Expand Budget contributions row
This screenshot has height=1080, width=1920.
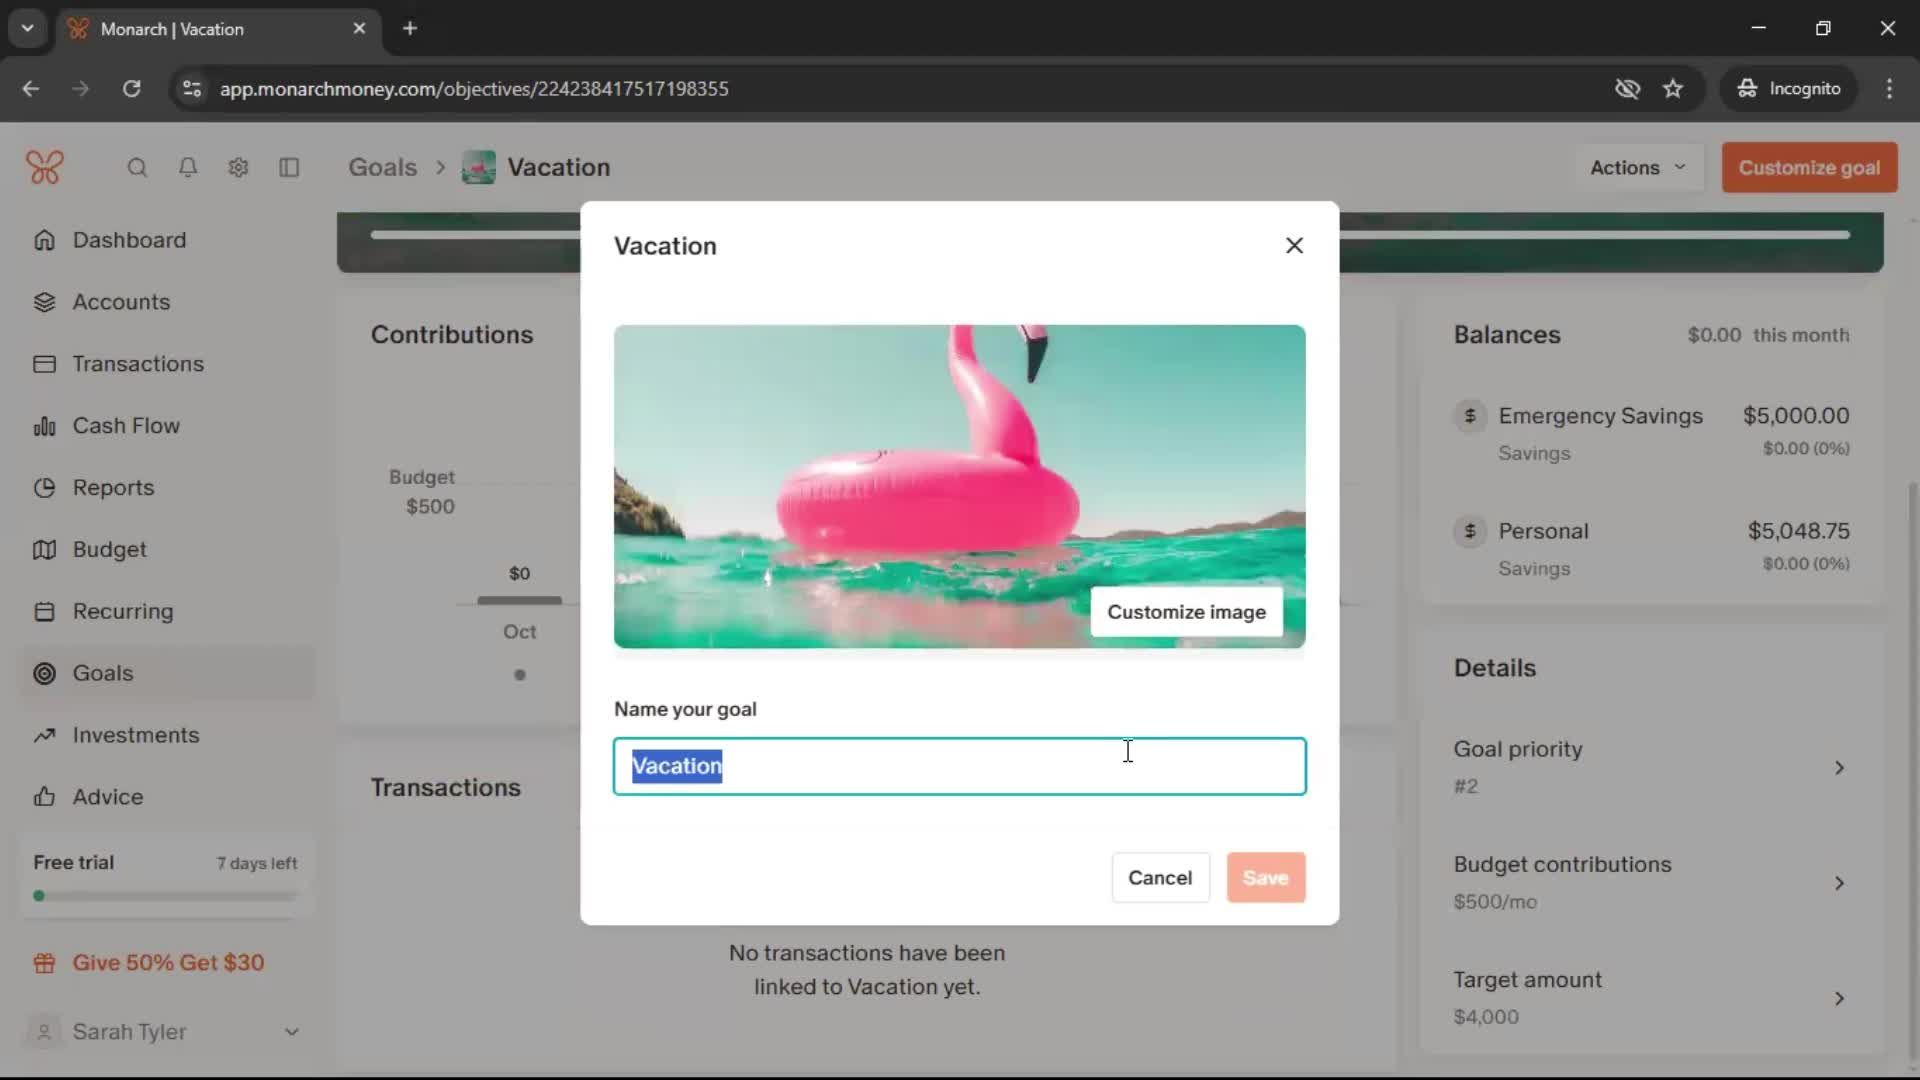tap(1838, 882)
